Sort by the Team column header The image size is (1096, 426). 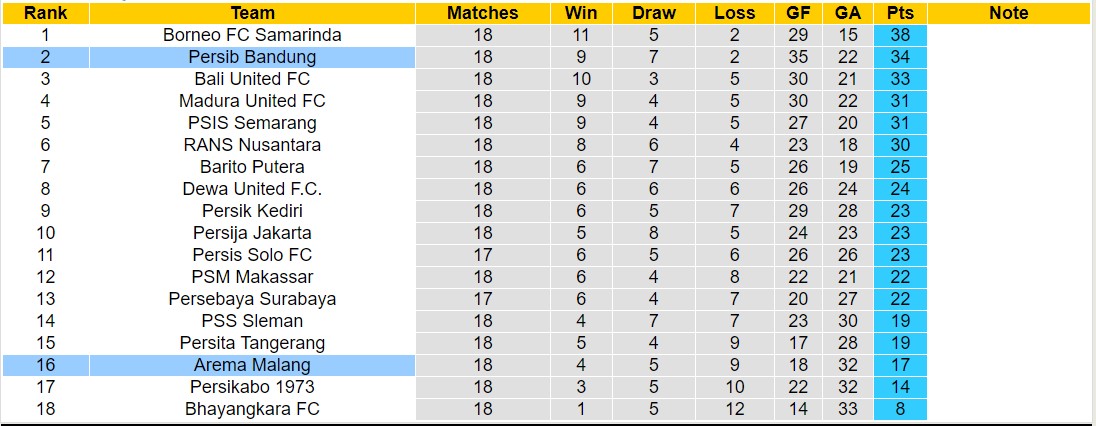coord(252,13)
